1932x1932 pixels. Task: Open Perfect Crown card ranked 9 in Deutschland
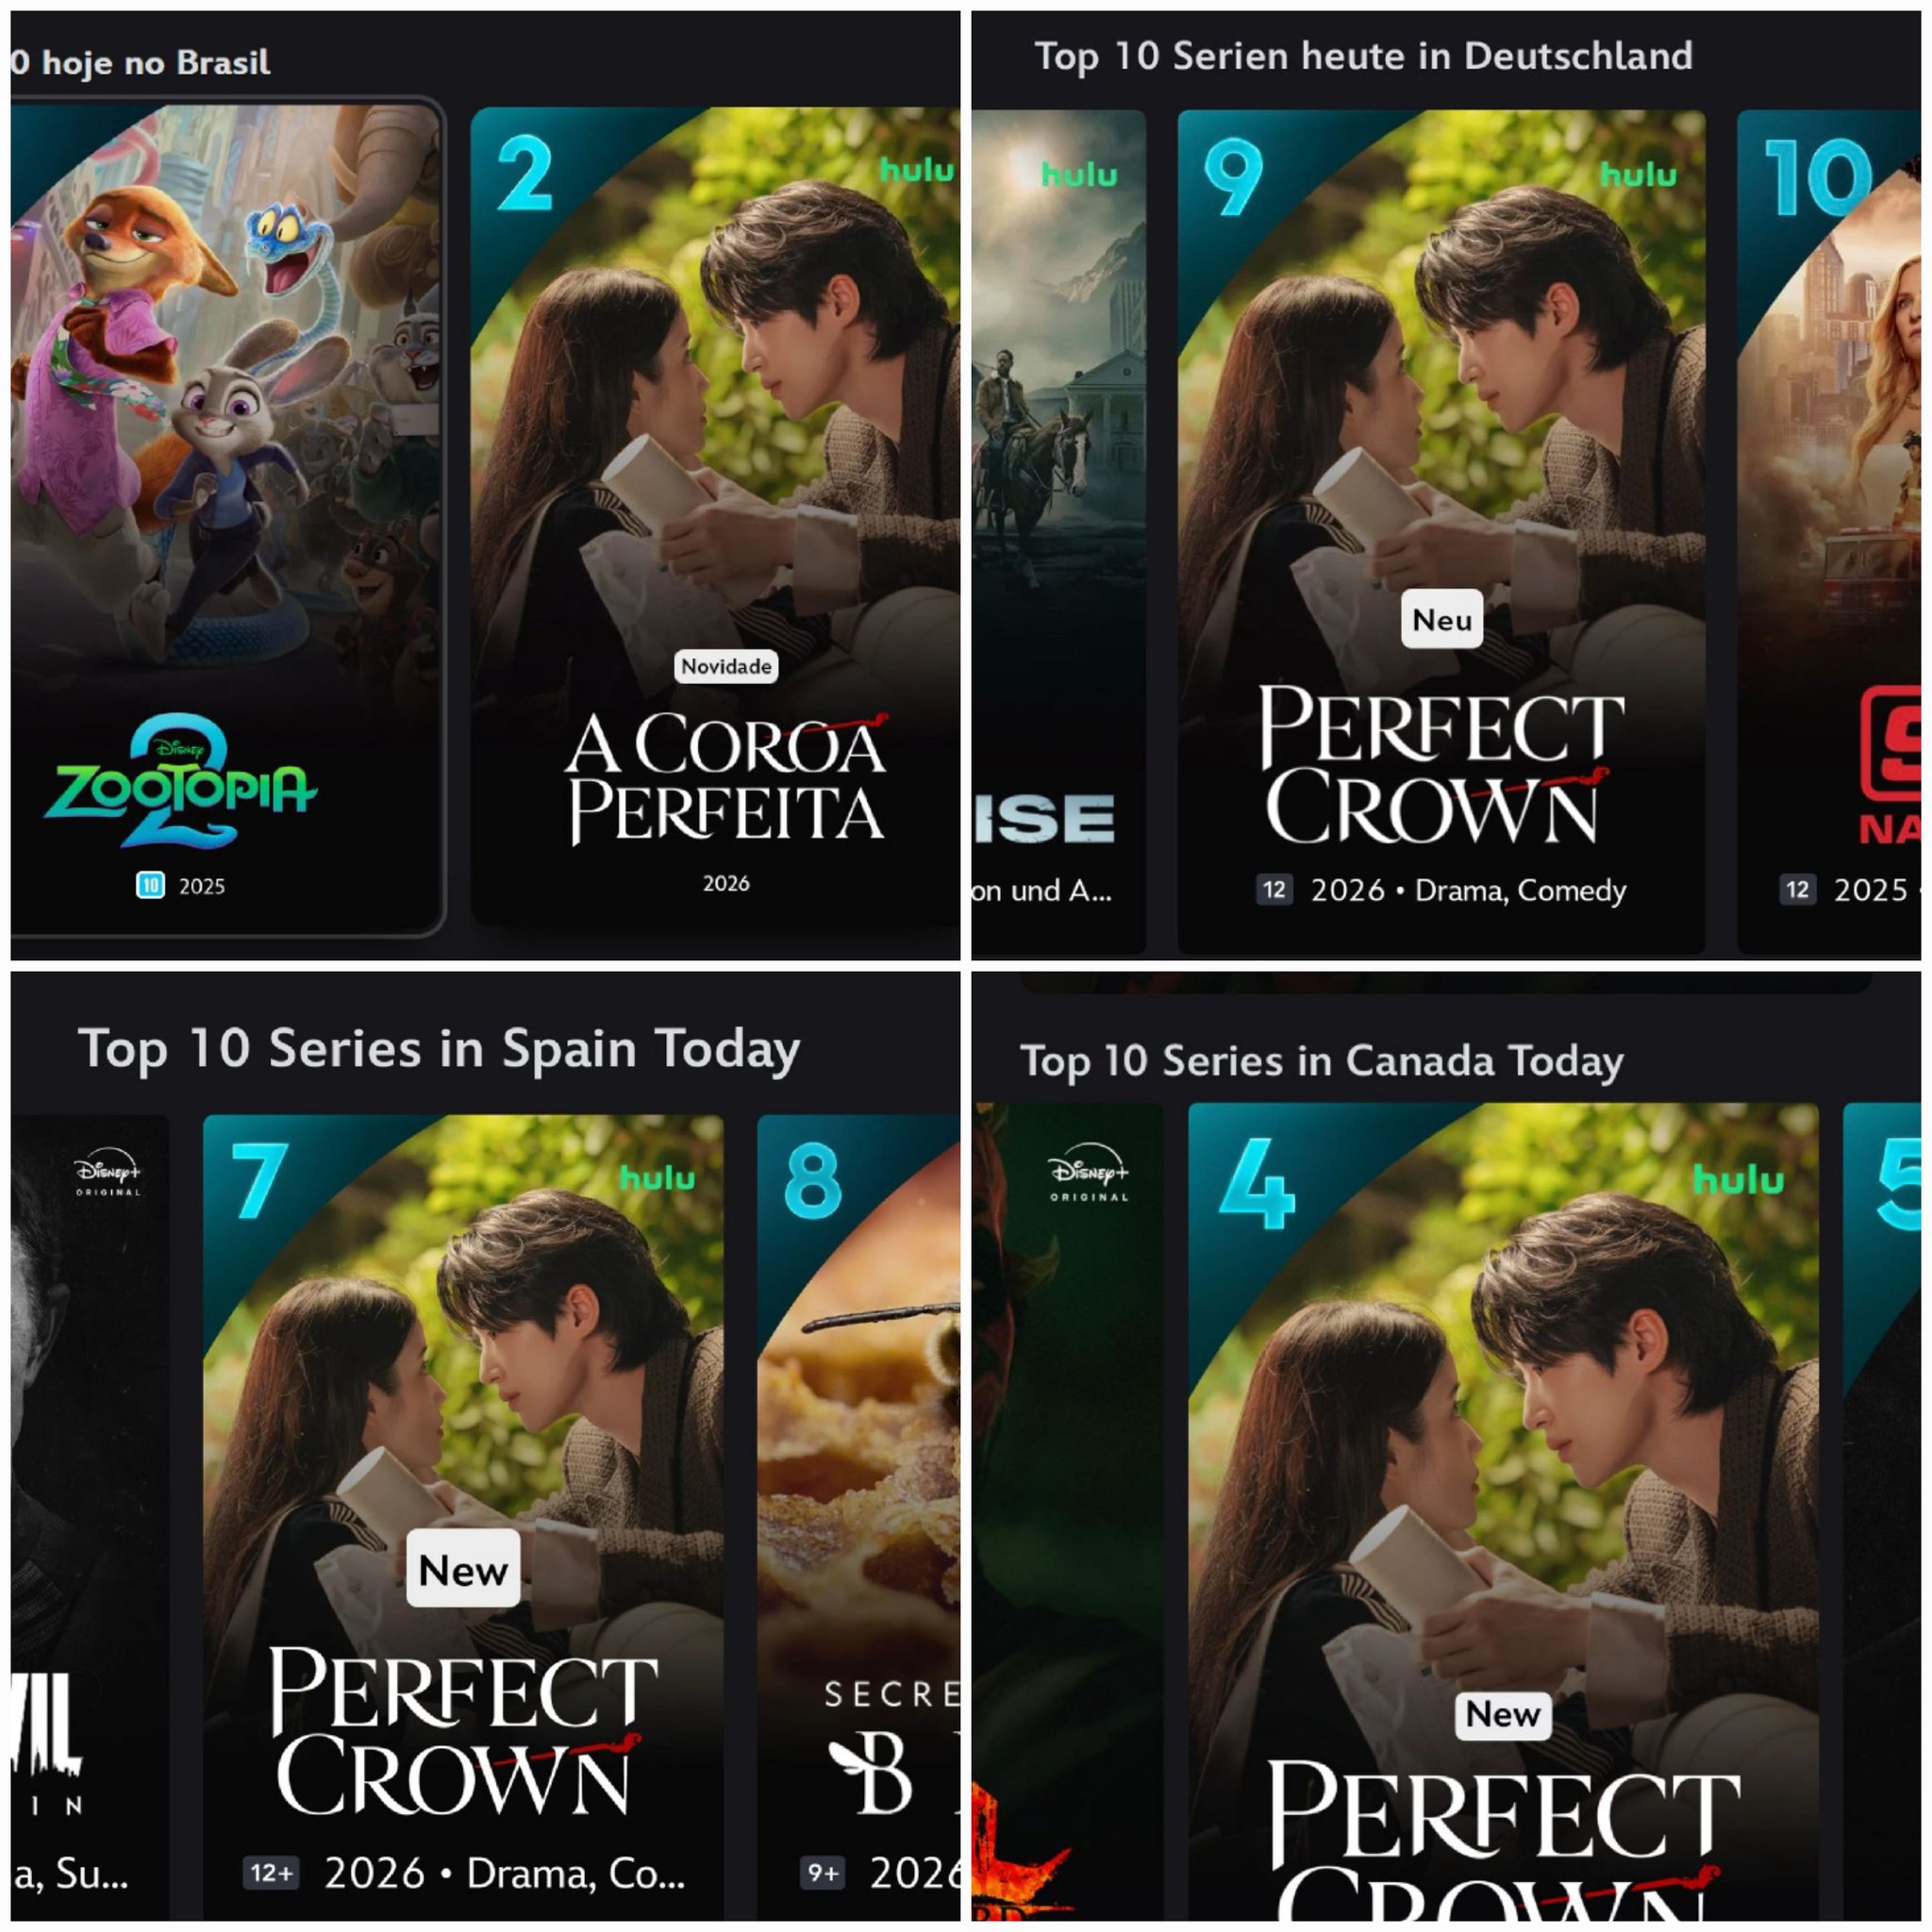coord(1441,531)
